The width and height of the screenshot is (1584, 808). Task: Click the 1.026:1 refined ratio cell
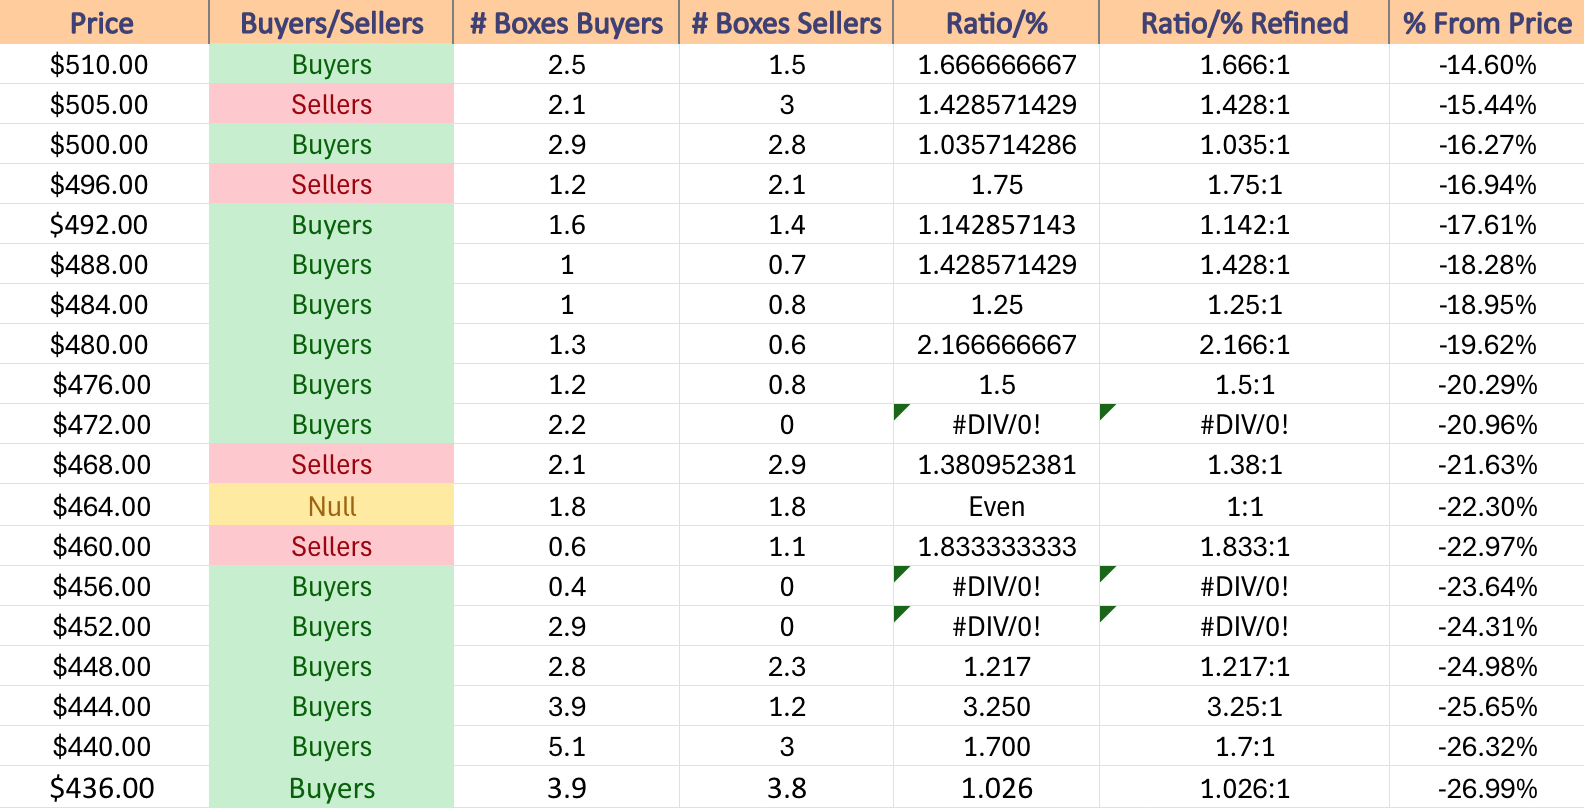point(1244,788)
